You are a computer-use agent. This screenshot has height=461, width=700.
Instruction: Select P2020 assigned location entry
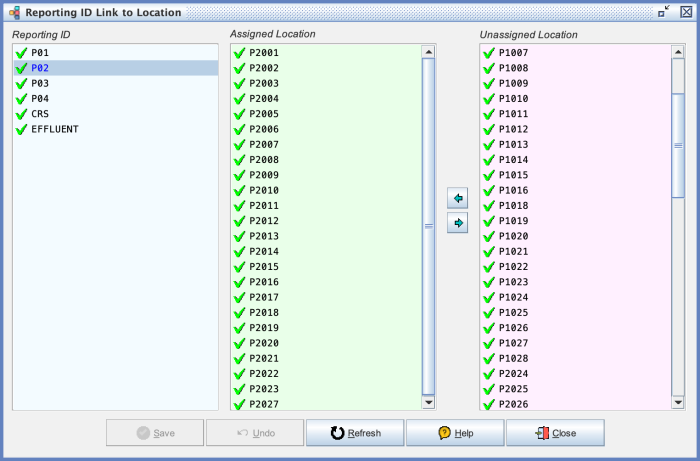click(264, 343)
